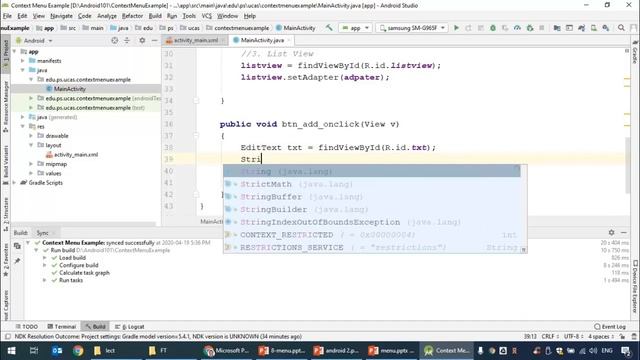The image size is (640, 360).
Task: Hide the Build panel with minus icon
Action: (624, 232)
